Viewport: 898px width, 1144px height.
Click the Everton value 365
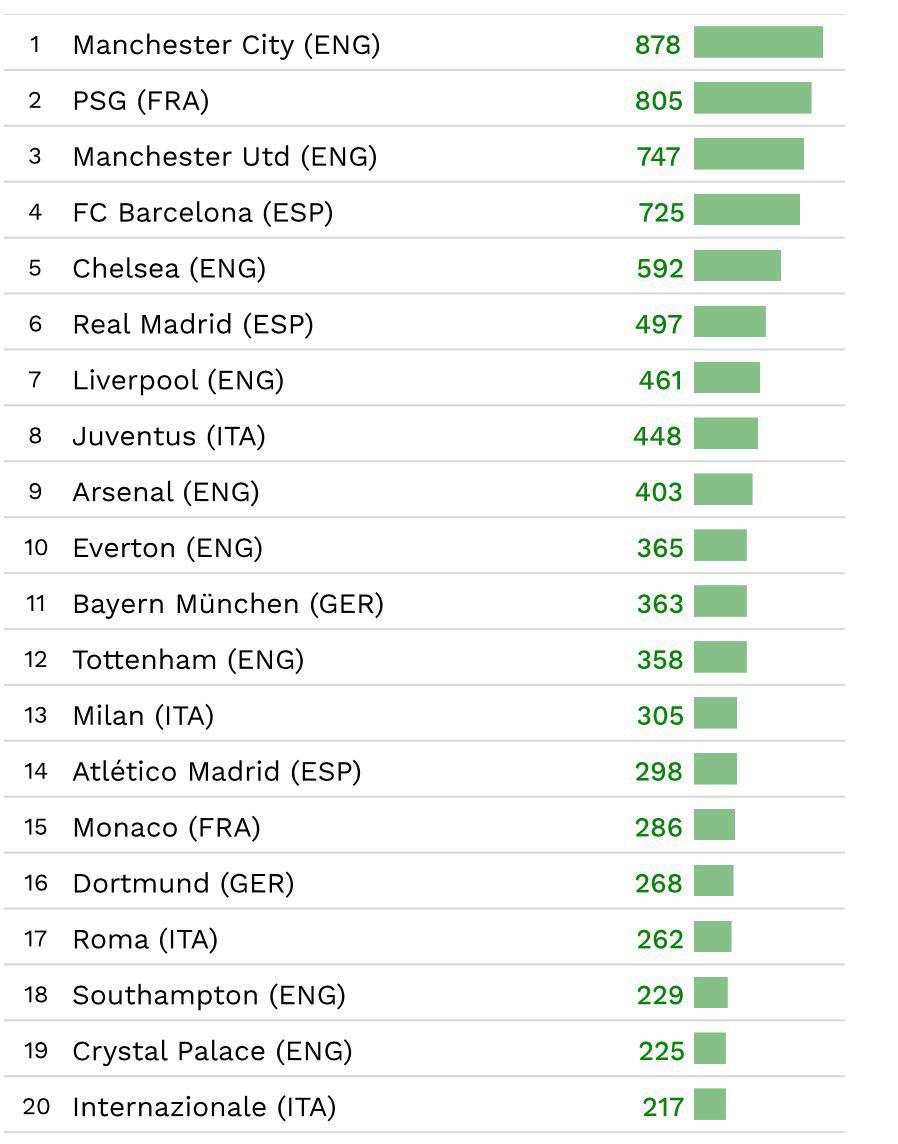point(660,548)
